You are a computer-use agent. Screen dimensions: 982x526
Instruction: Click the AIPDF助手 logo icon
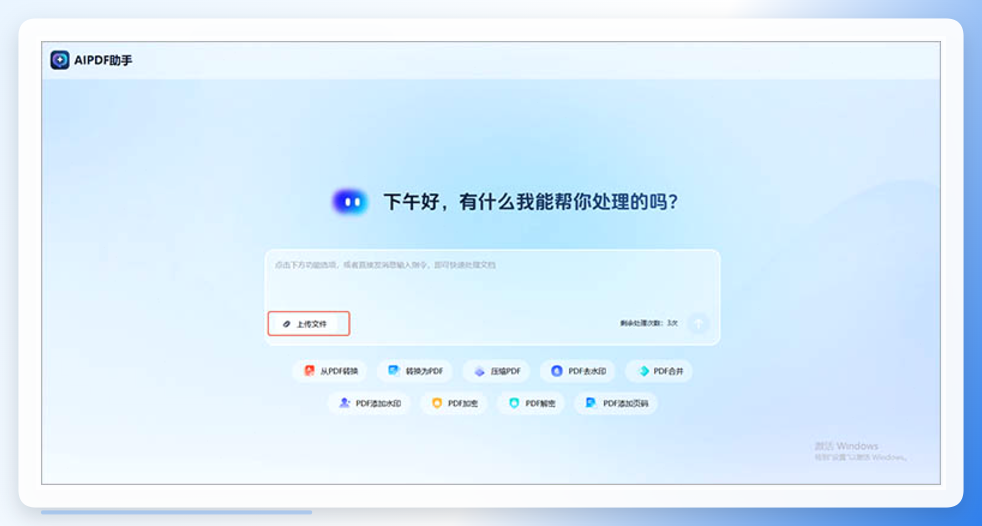[x=60, y=60]
